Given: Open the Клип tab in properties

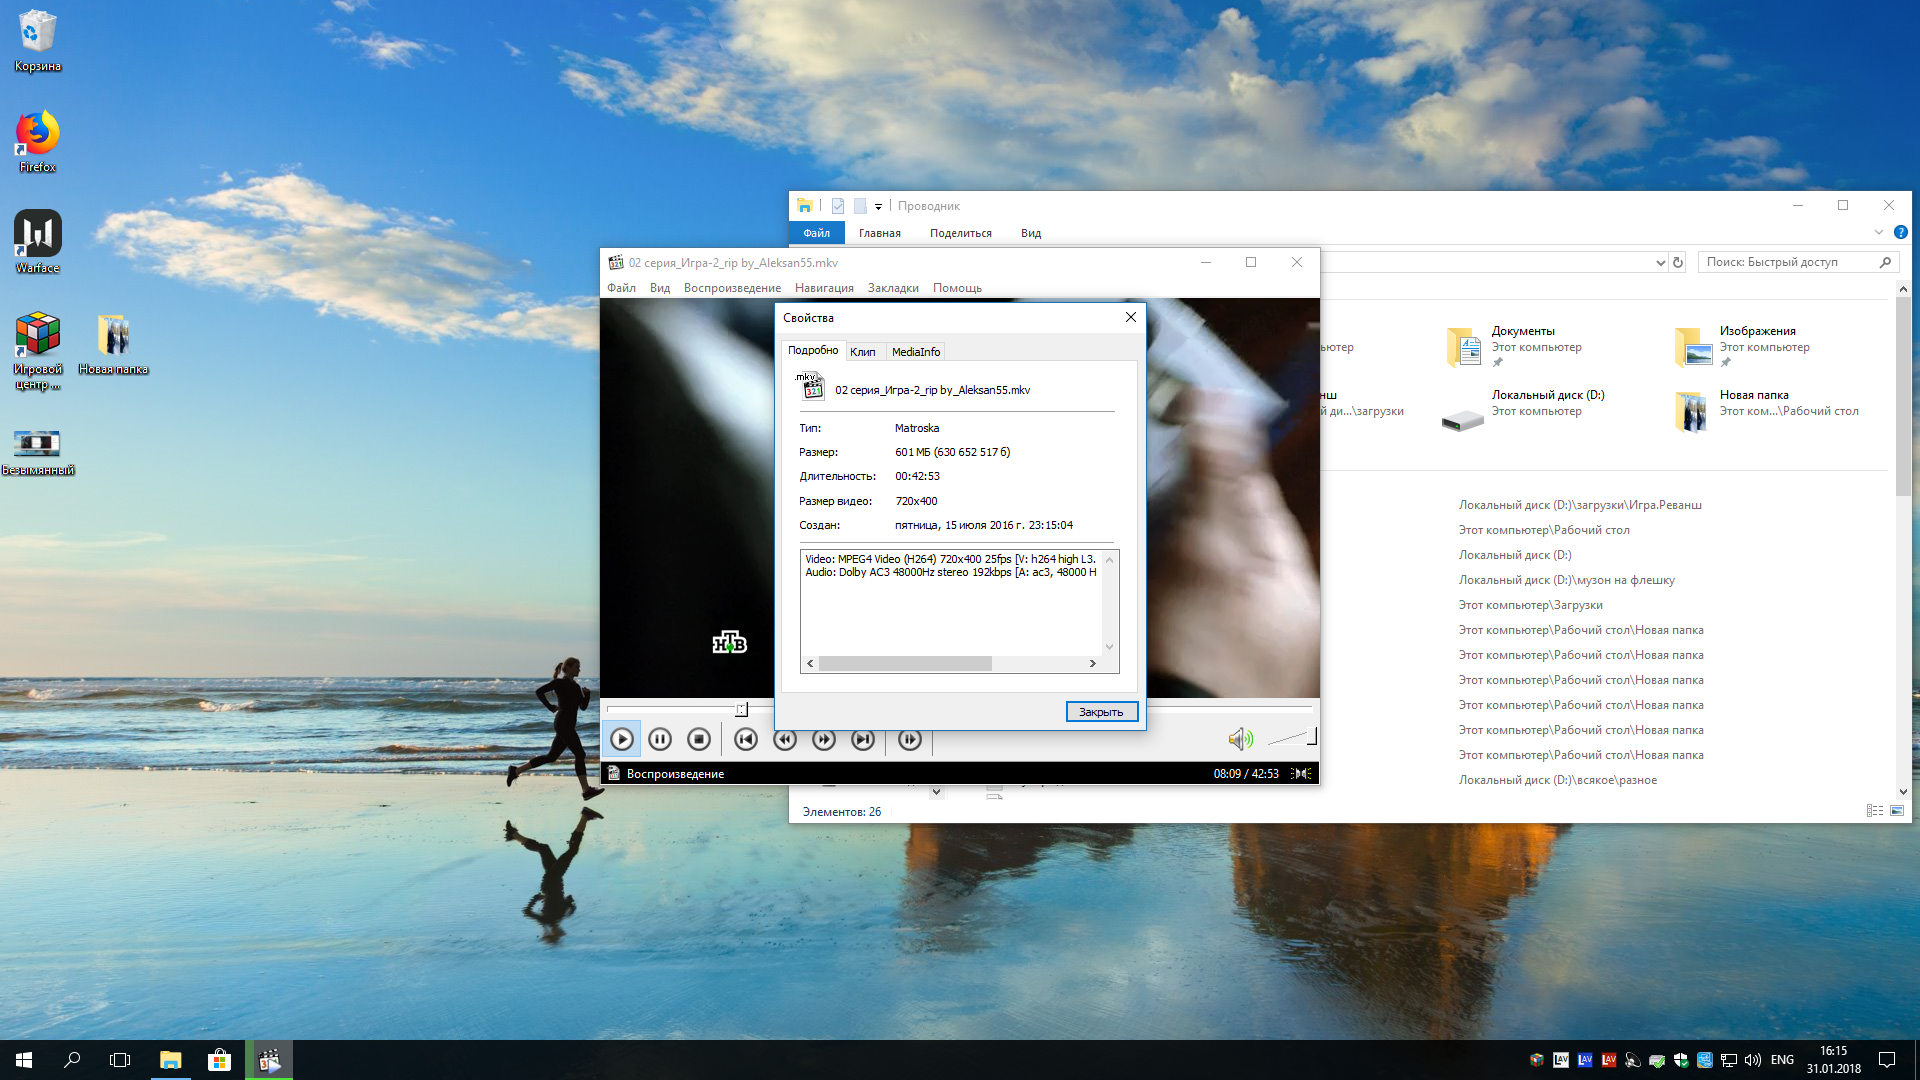Looking at the screenshot, I should click(x=862, y=352).
